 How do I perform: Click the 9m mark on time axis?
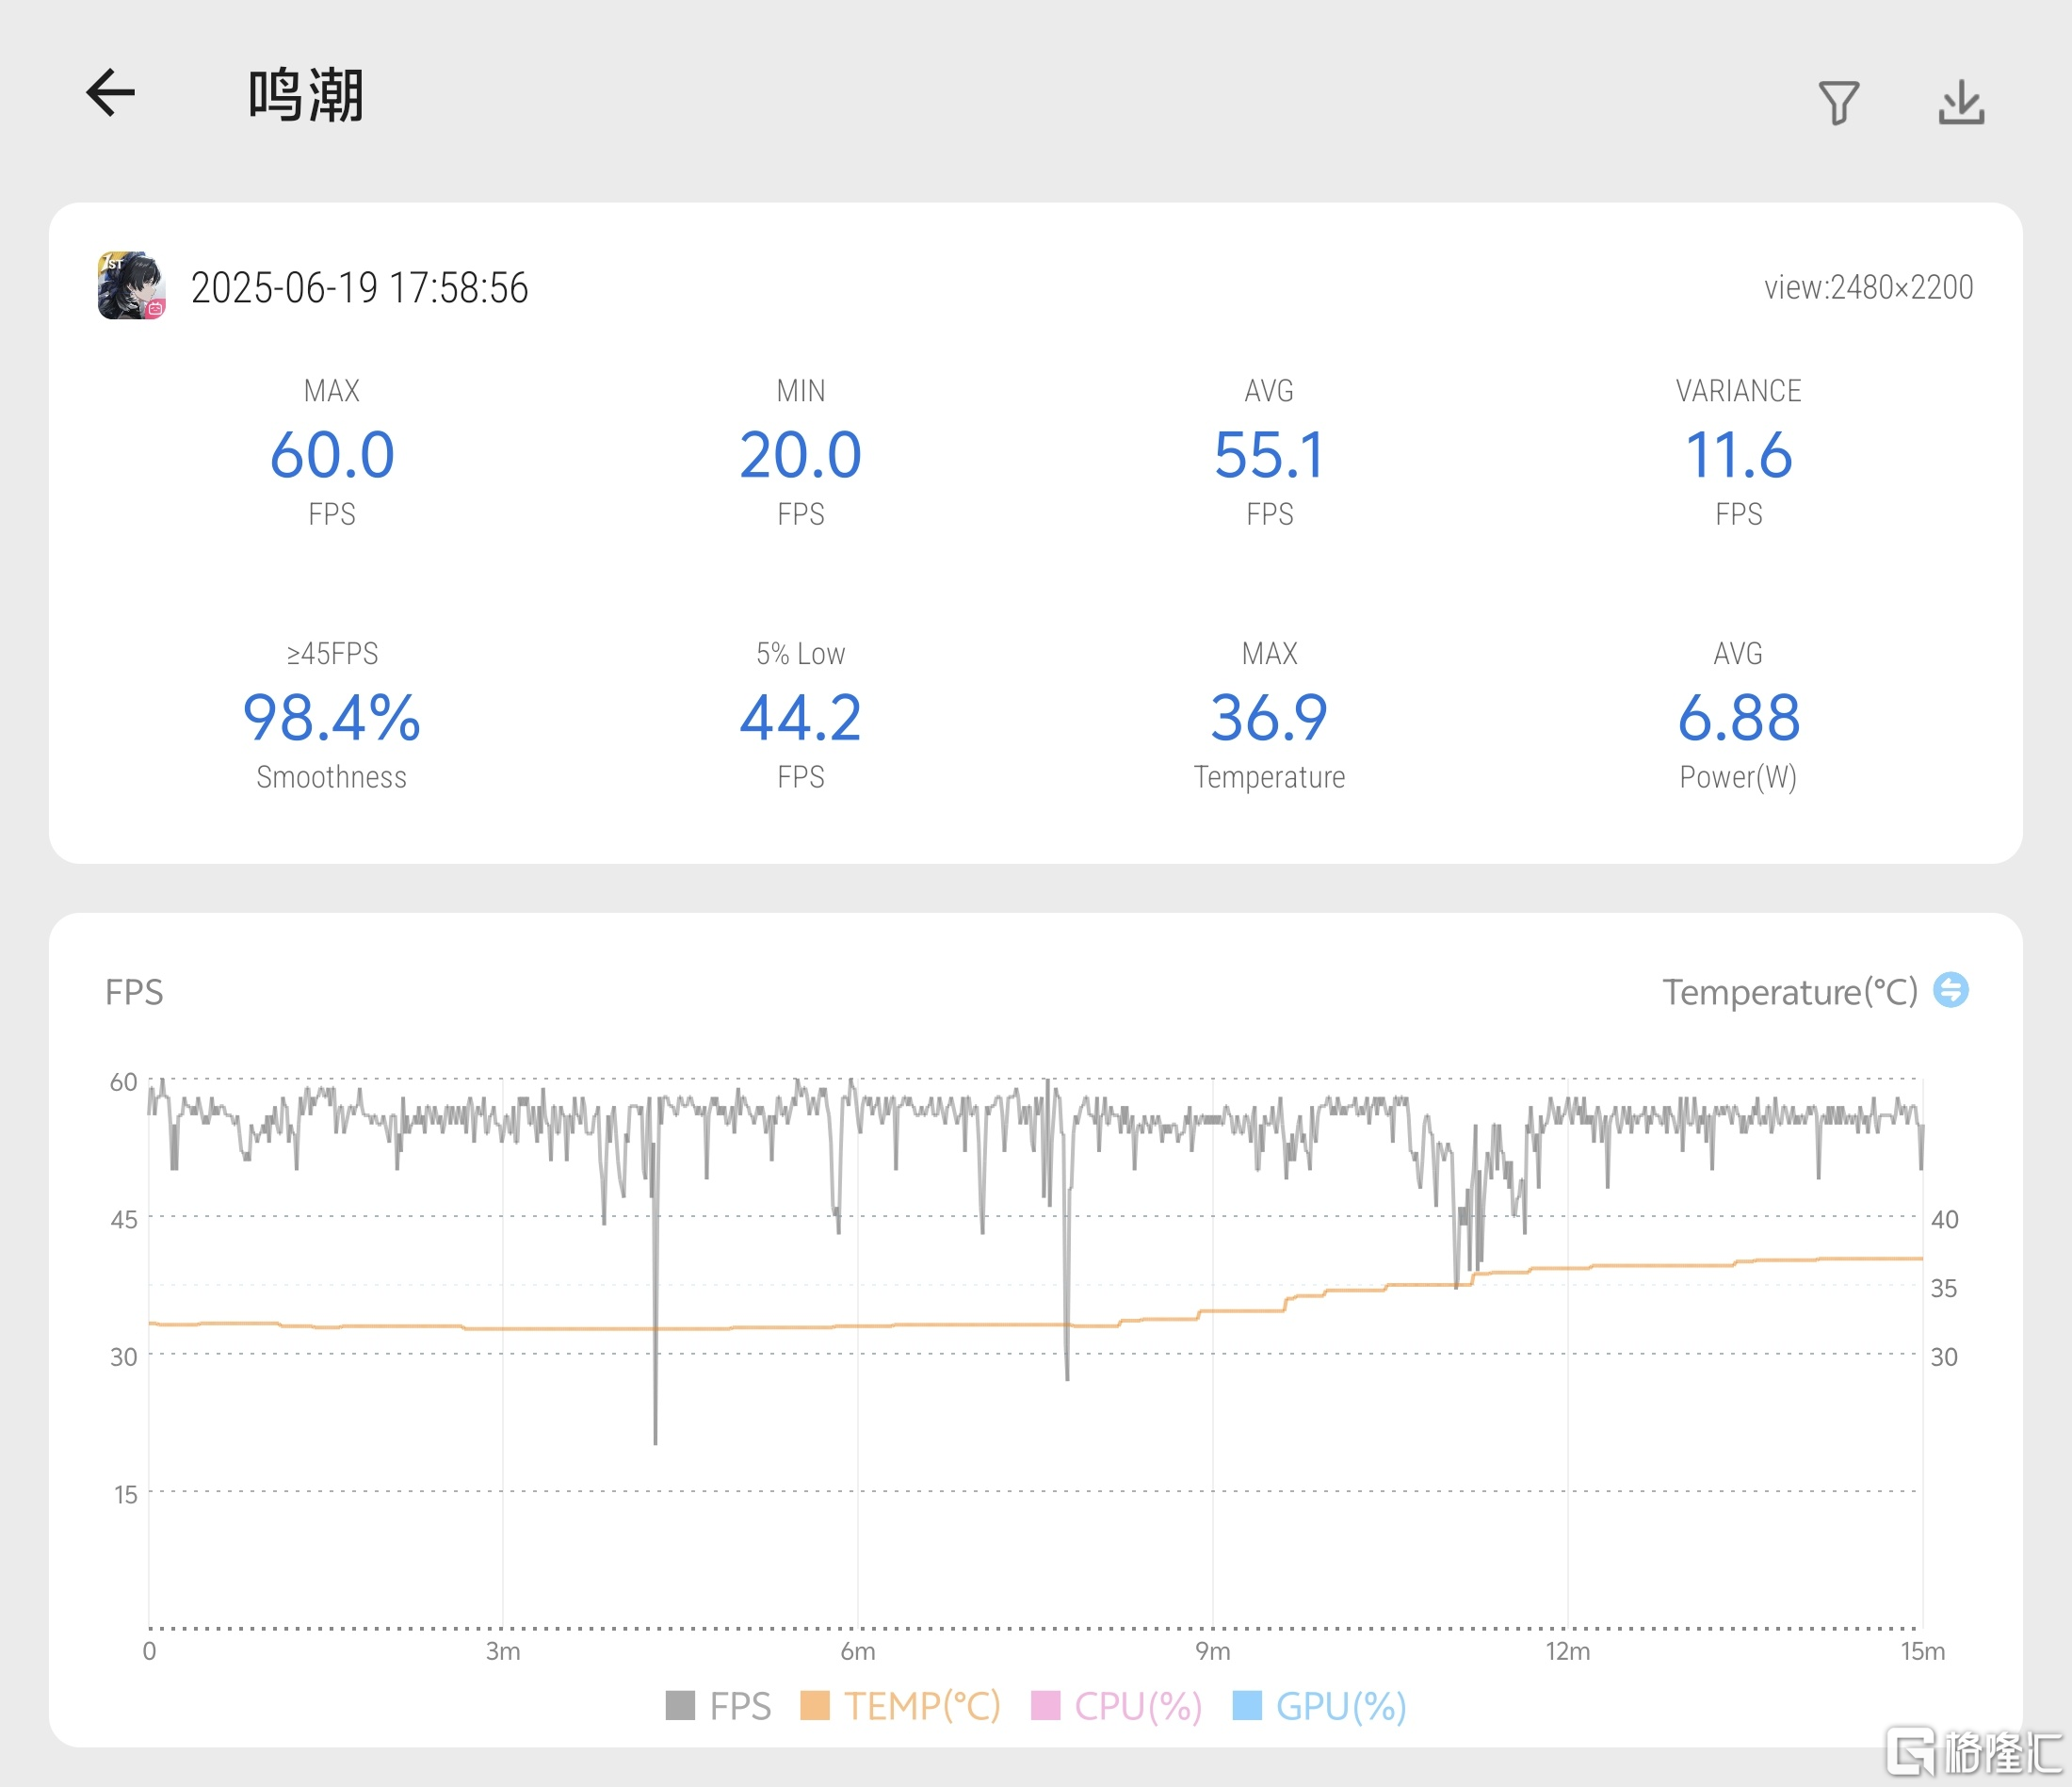pos(1213,1651)
